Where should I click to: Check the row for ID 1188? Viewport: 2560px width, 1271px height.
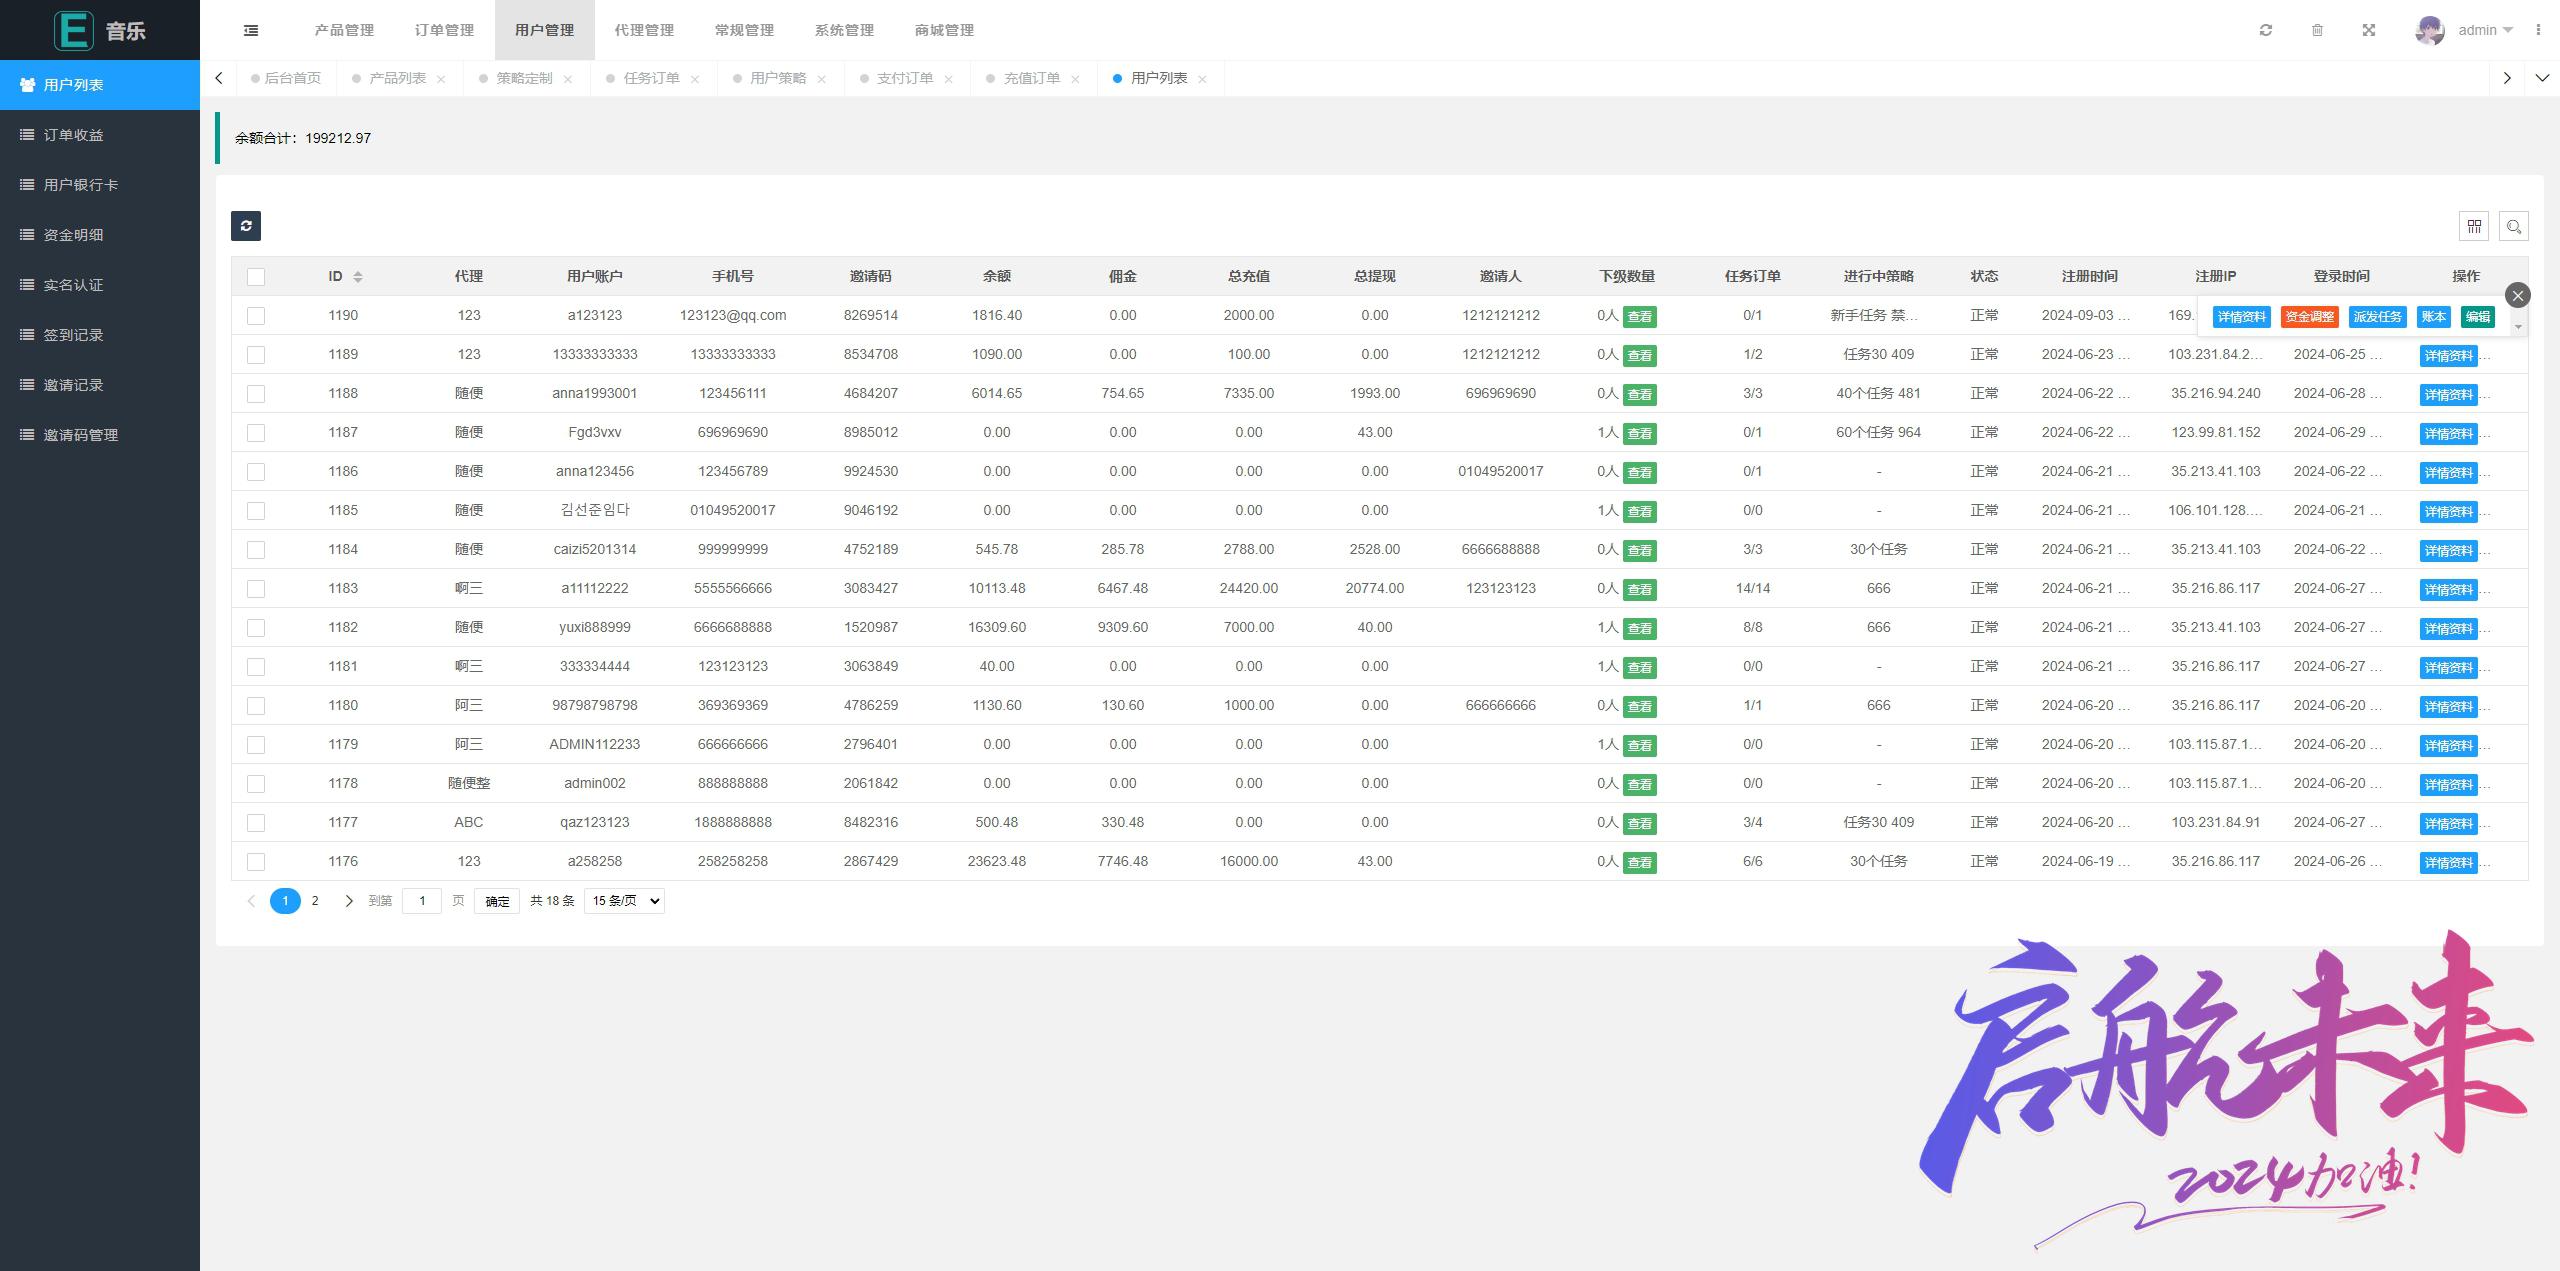(x=256, y=394)
